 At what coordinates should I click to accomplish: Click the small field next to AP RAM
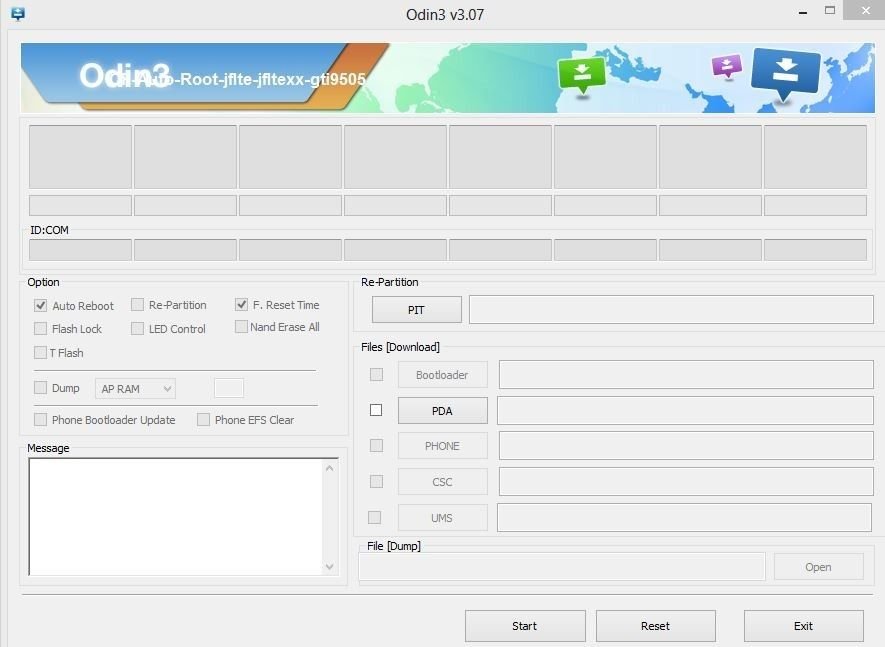click(x=229, y=388)
